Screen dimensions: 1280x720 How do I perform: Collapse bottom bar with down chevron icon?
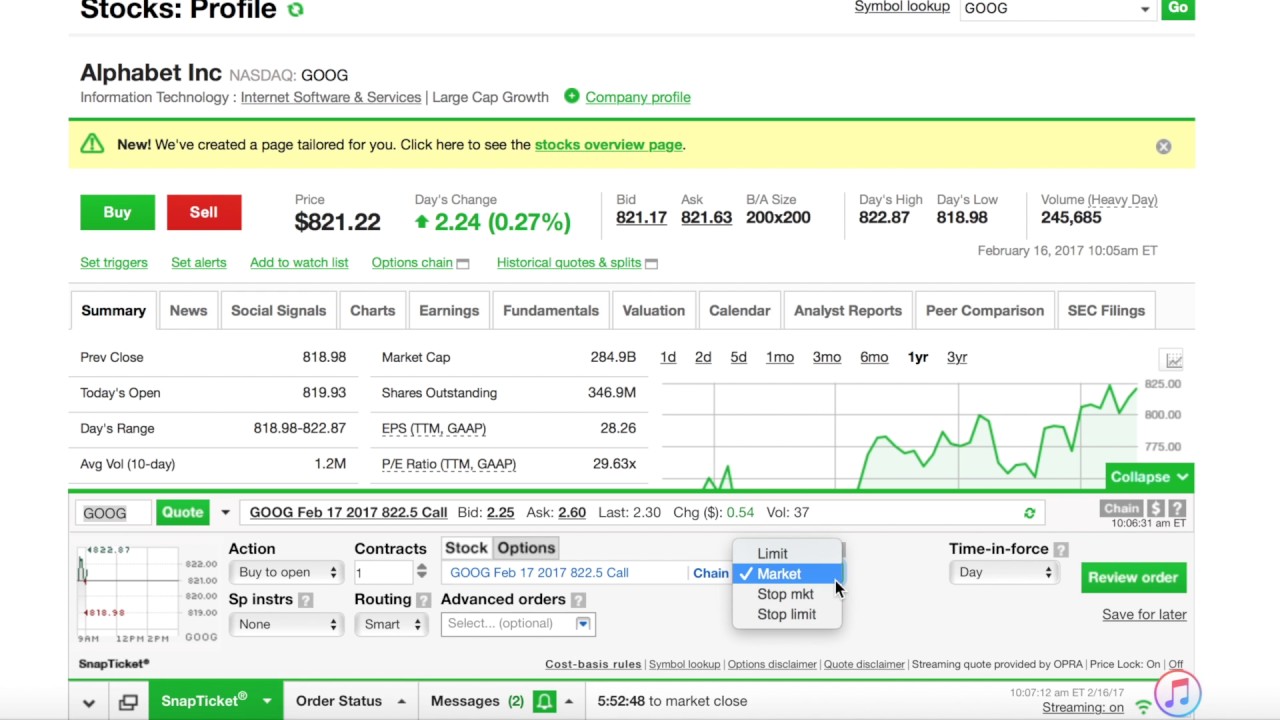(88, 702)
